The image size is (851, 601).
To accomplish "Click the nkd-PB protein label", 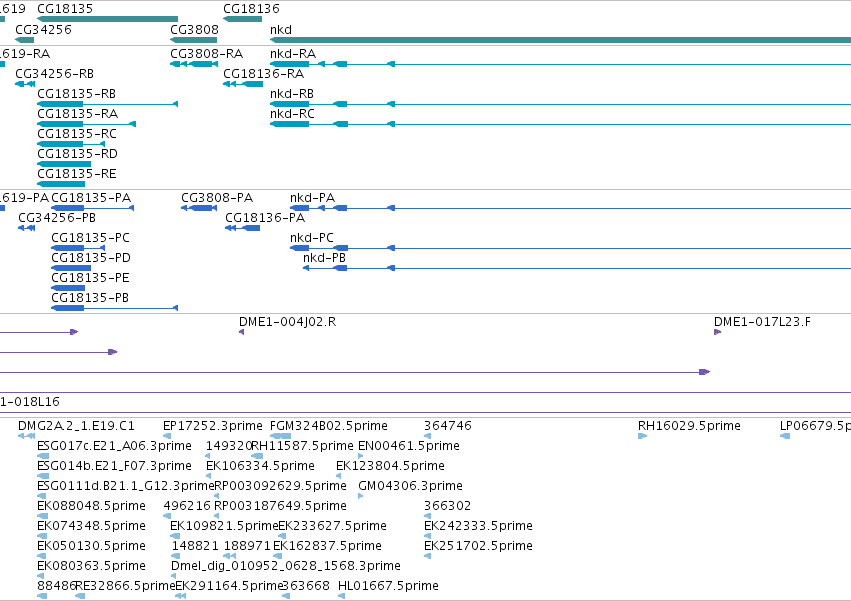I will pyautogui.click(x=325, y=258).
